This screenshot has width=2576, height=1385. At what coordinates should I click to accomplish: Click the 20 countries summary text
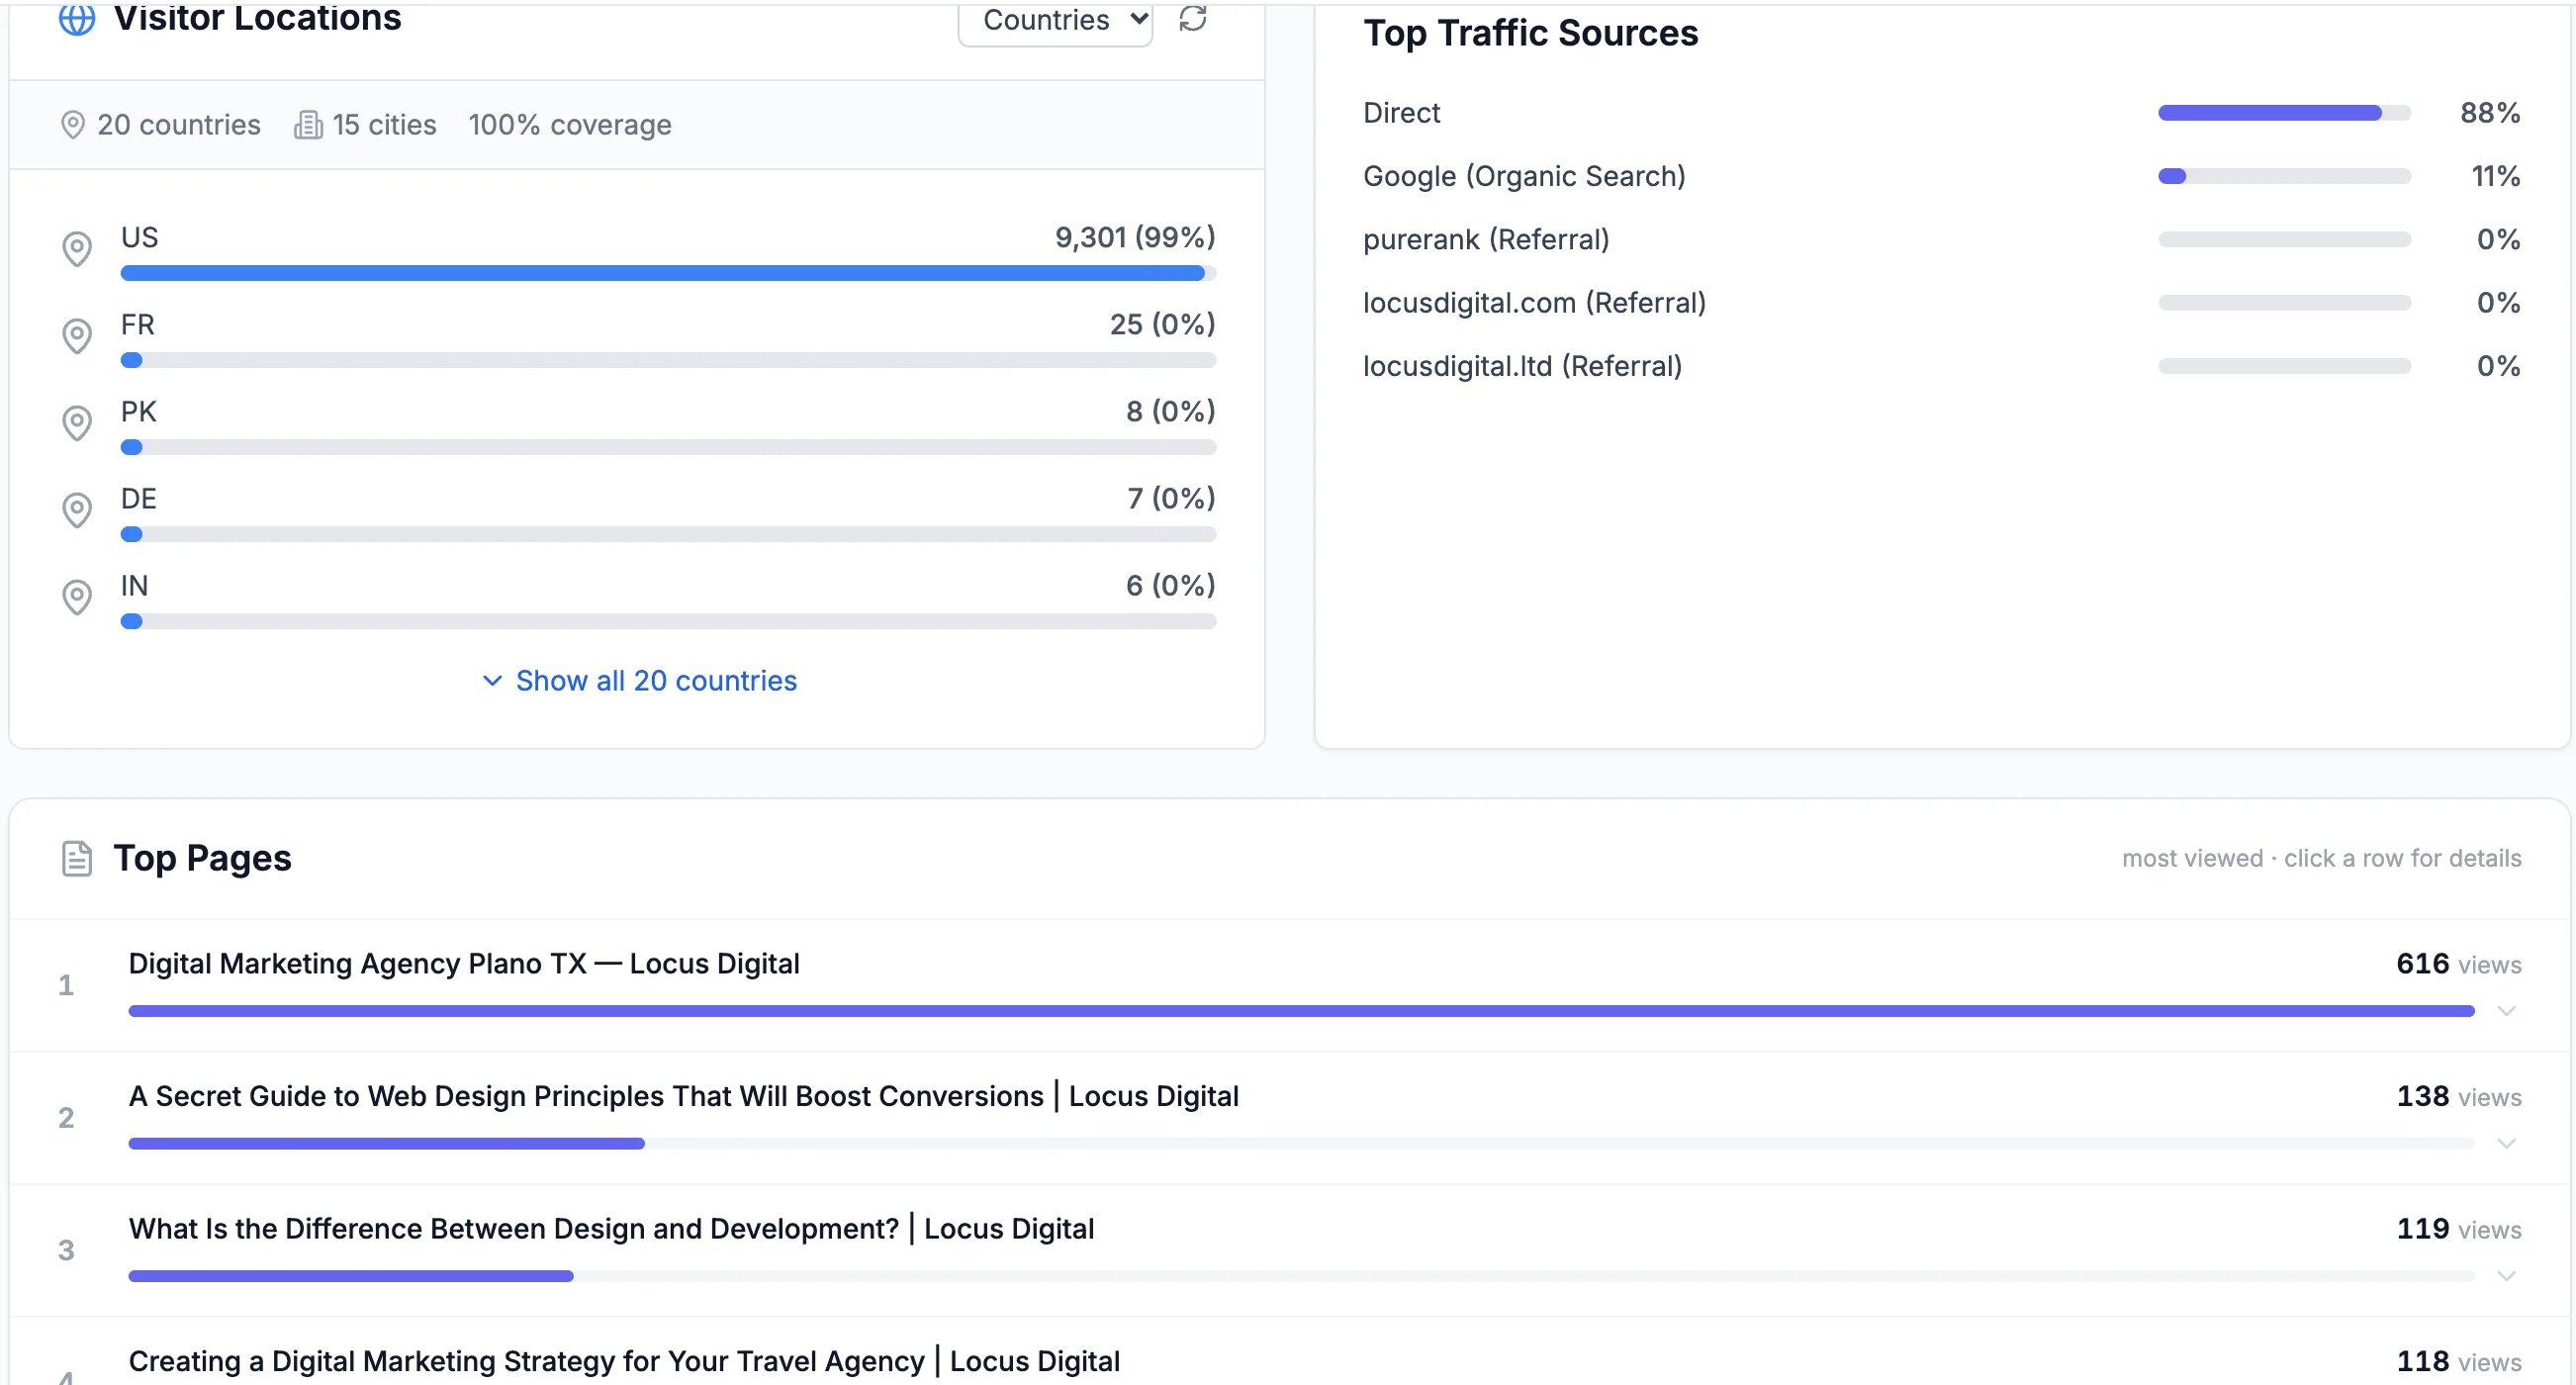pos(179,125)
